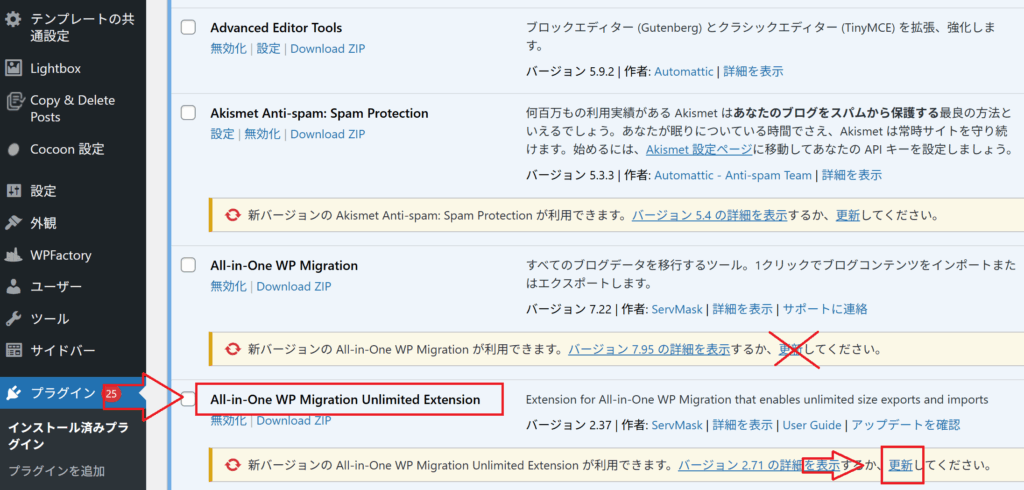Click Download ZIP under Advanced Editor Tools
The height and width of the screenshot is (490, 1024).
coord(328,49)
